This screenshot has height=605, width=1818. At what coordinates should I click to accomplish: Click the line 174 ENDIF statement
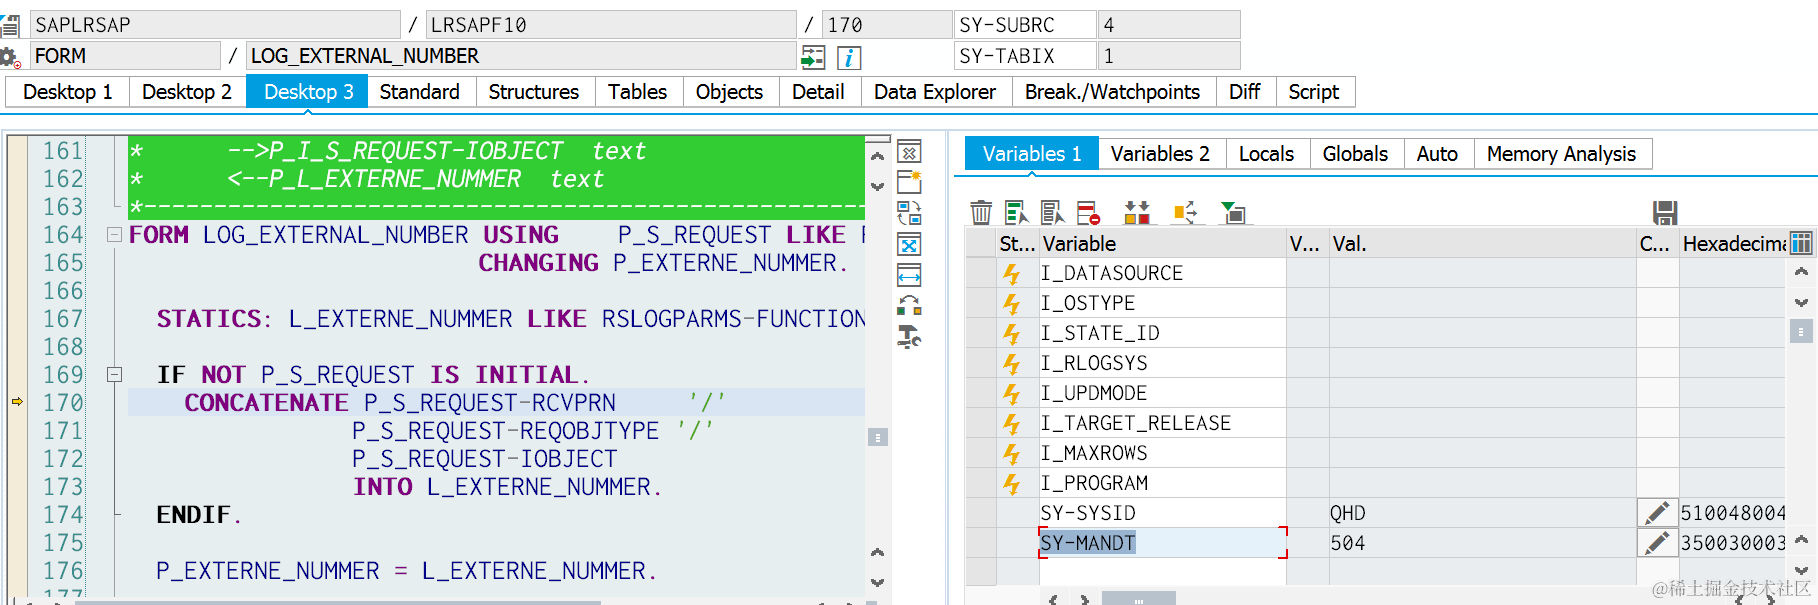[x=198, y=515]
